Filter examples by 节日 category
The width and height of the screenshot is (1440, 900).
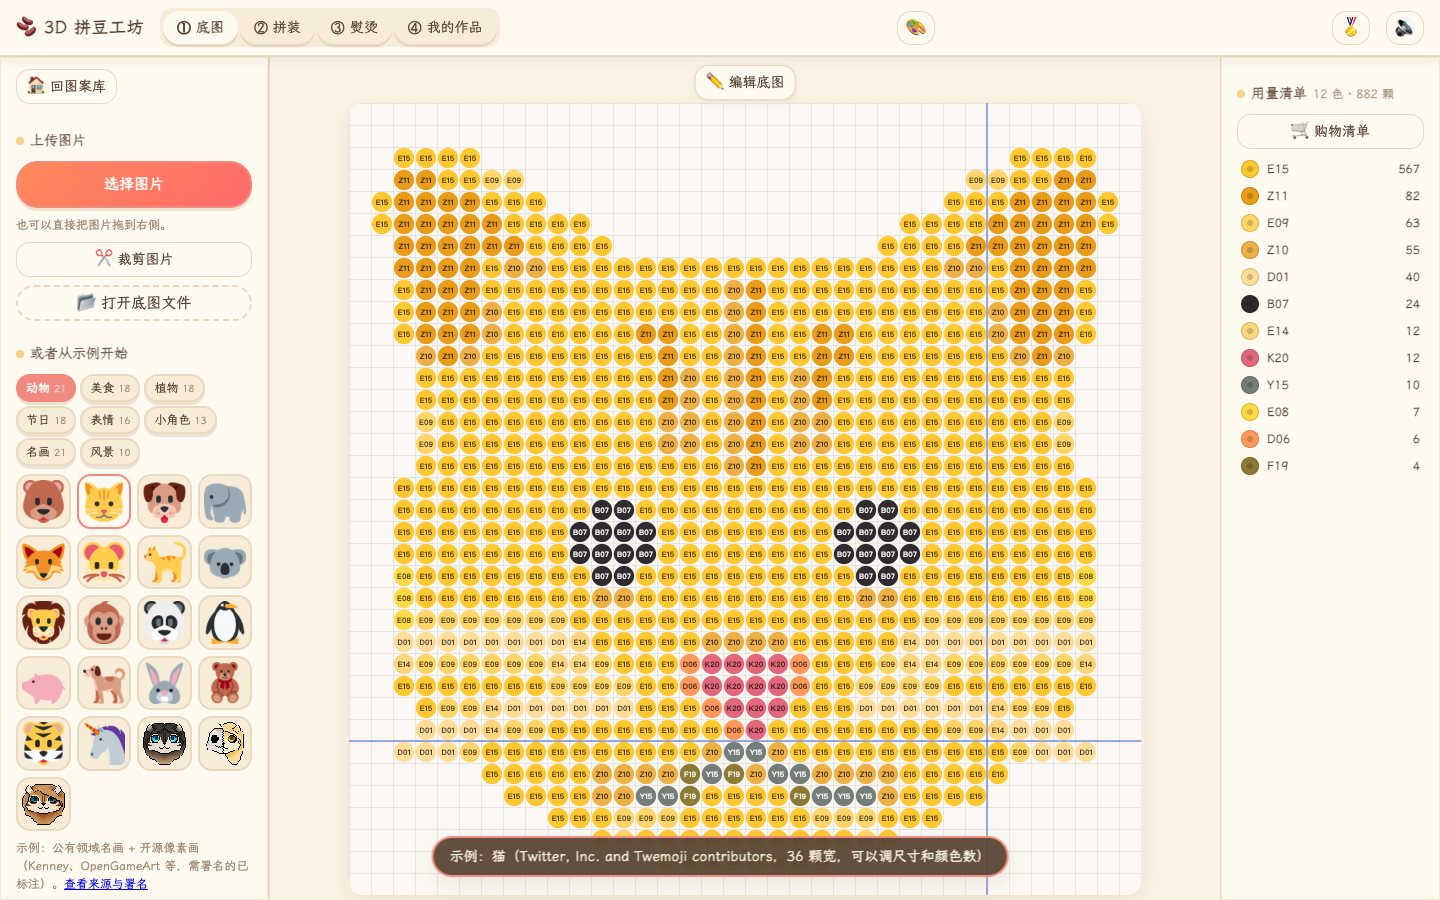(46, 420)
